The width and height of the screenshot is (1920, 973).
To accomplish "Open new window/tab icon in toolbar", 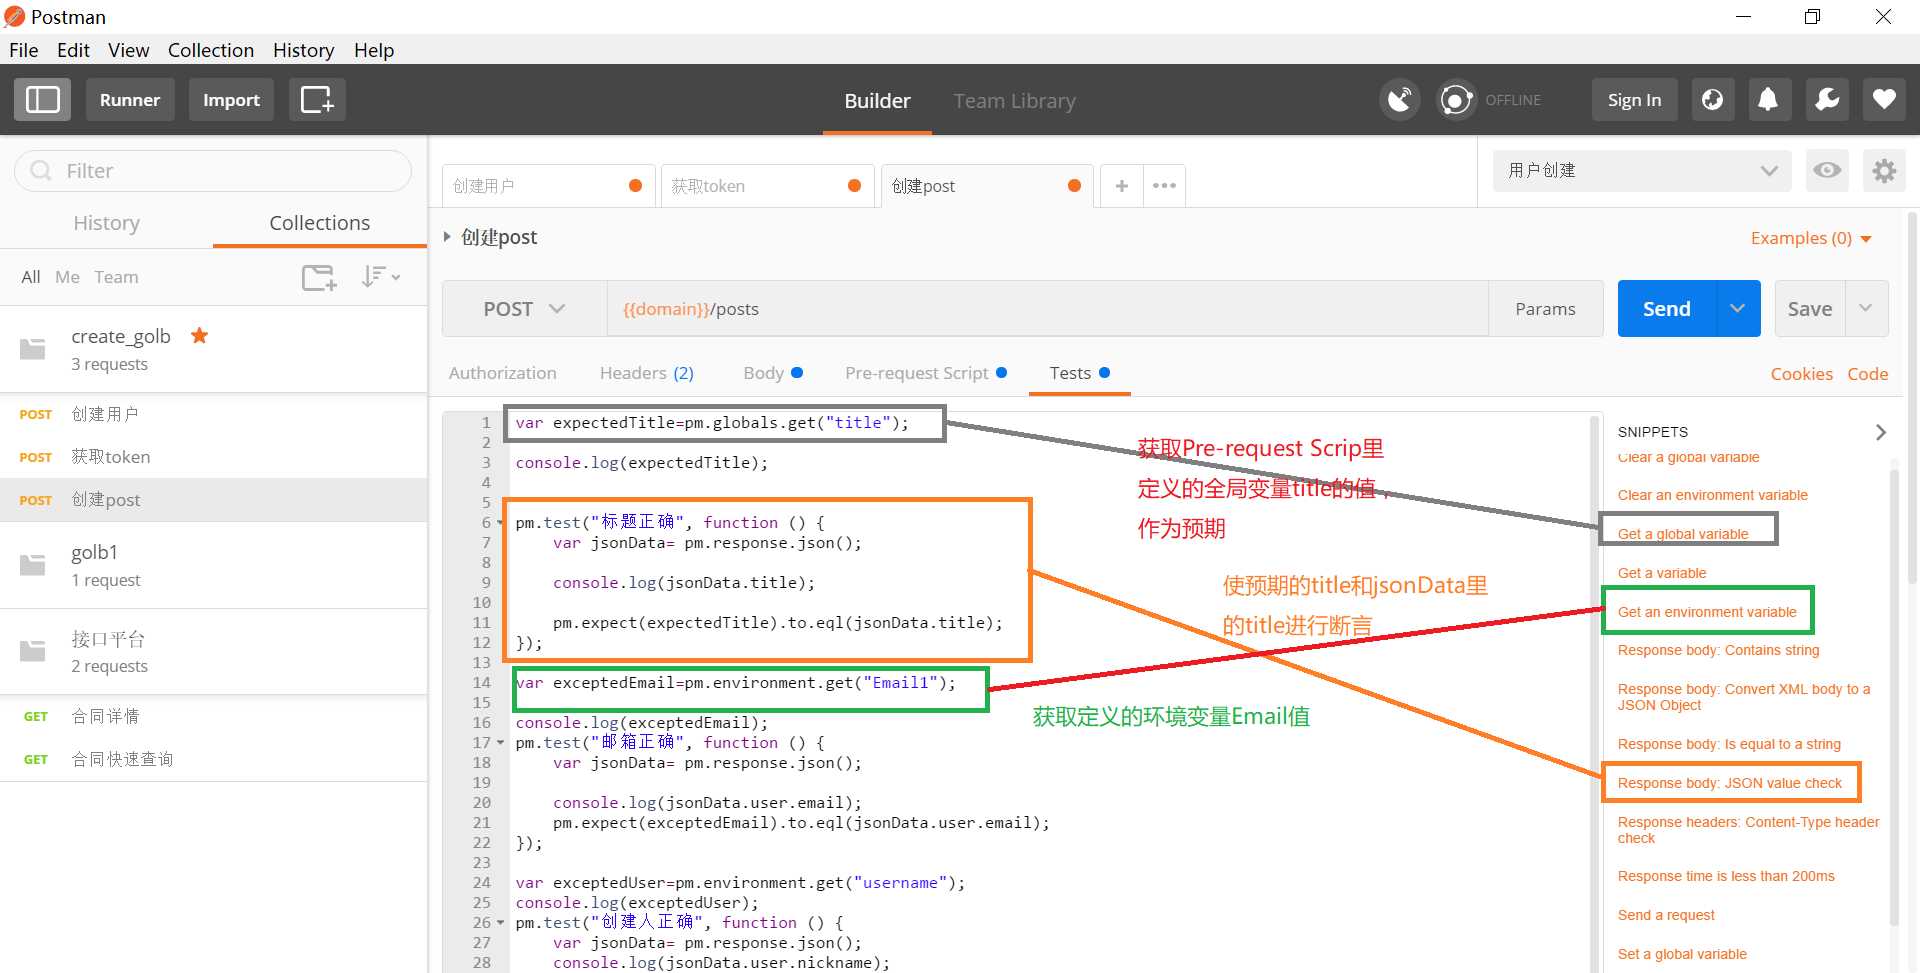I will point(317,100).
